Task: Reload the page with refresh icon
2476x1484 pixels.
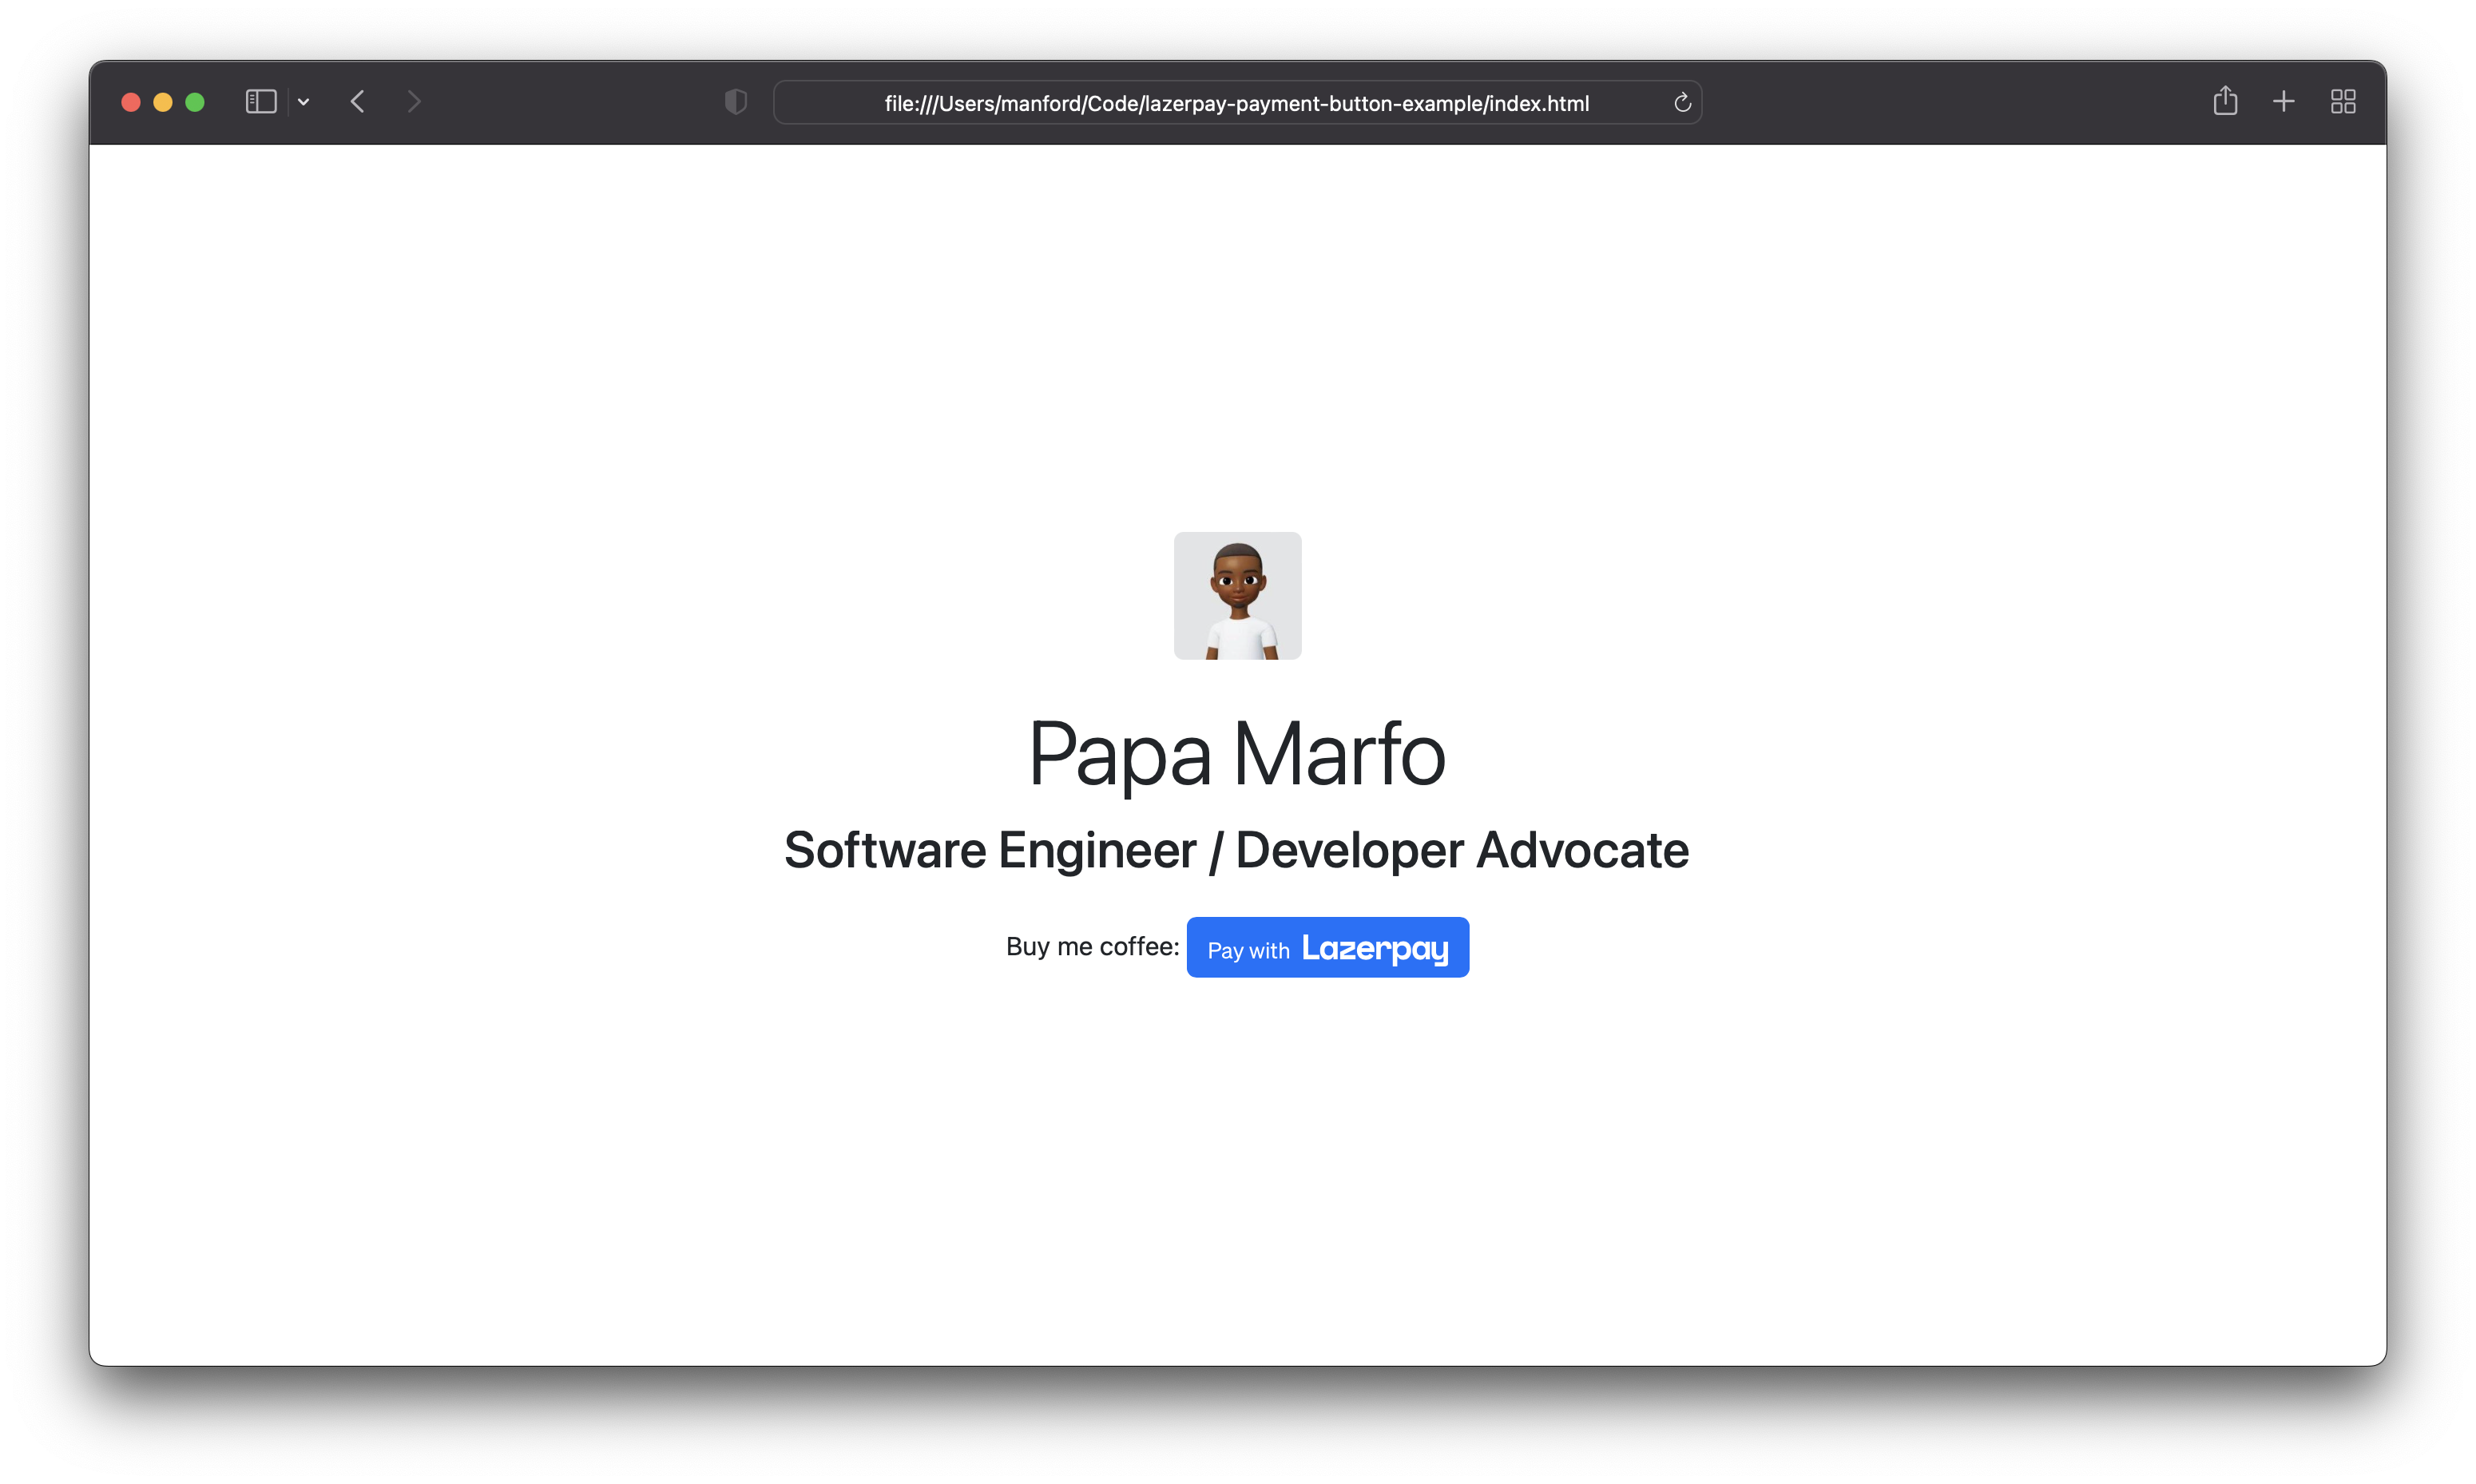Action: [x=1682, y=102]
